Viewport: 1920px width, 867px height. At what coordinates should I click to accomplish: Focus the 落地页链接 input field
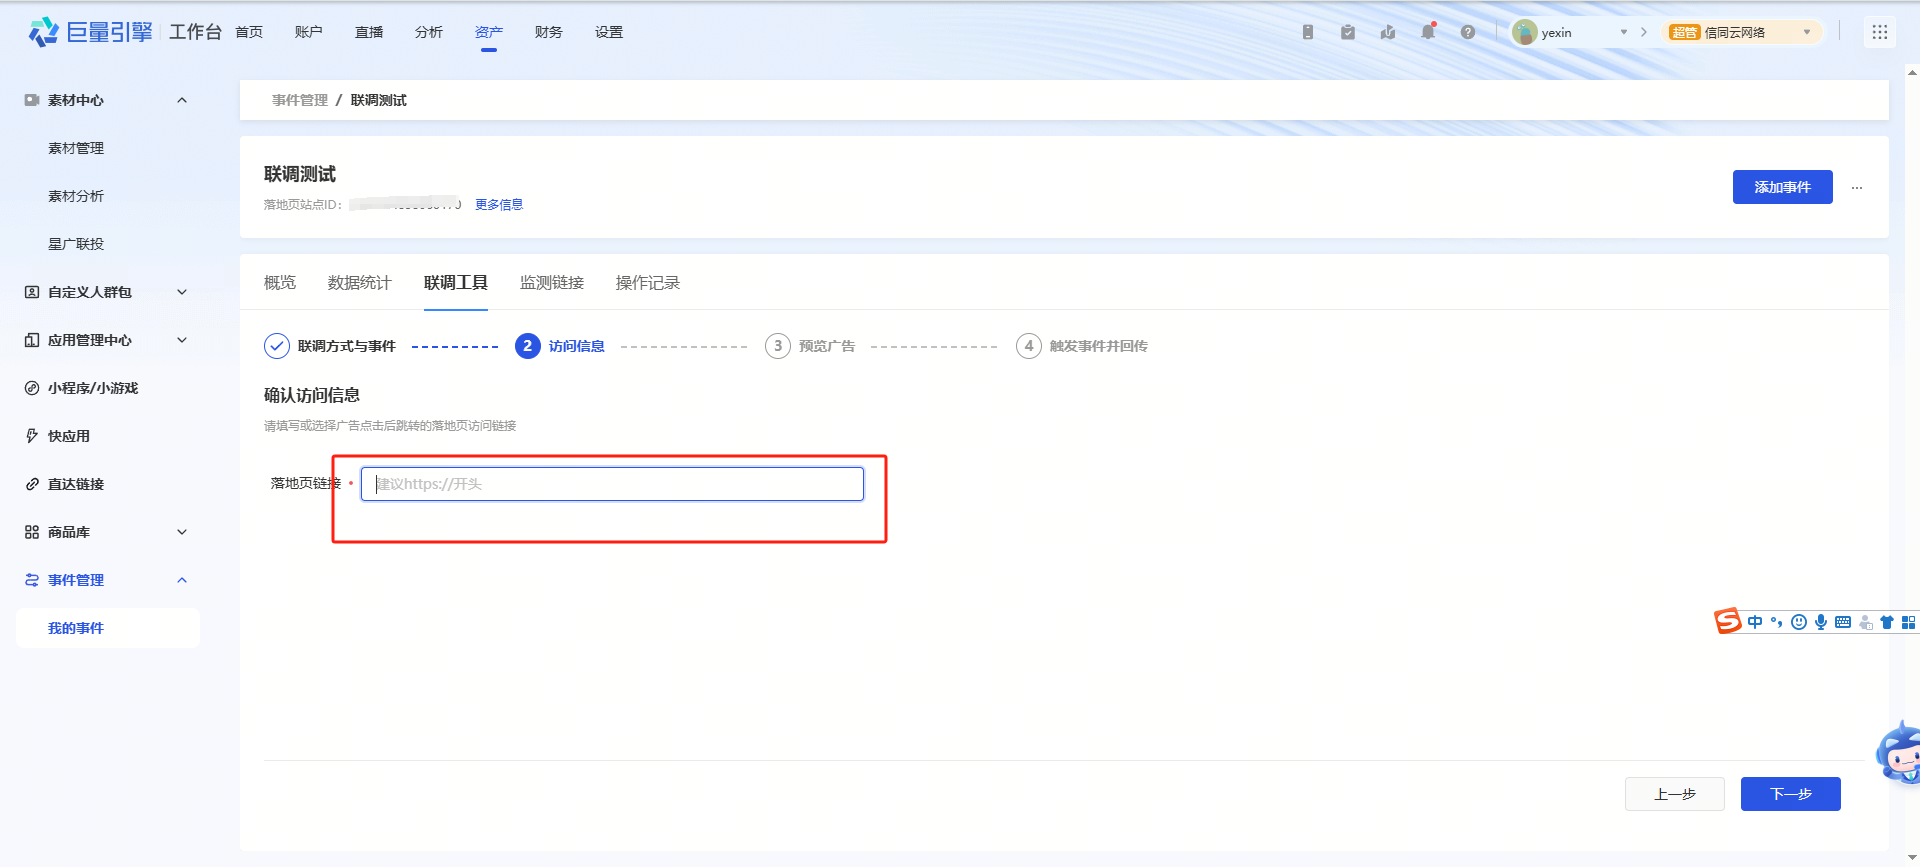click(612, 484)
